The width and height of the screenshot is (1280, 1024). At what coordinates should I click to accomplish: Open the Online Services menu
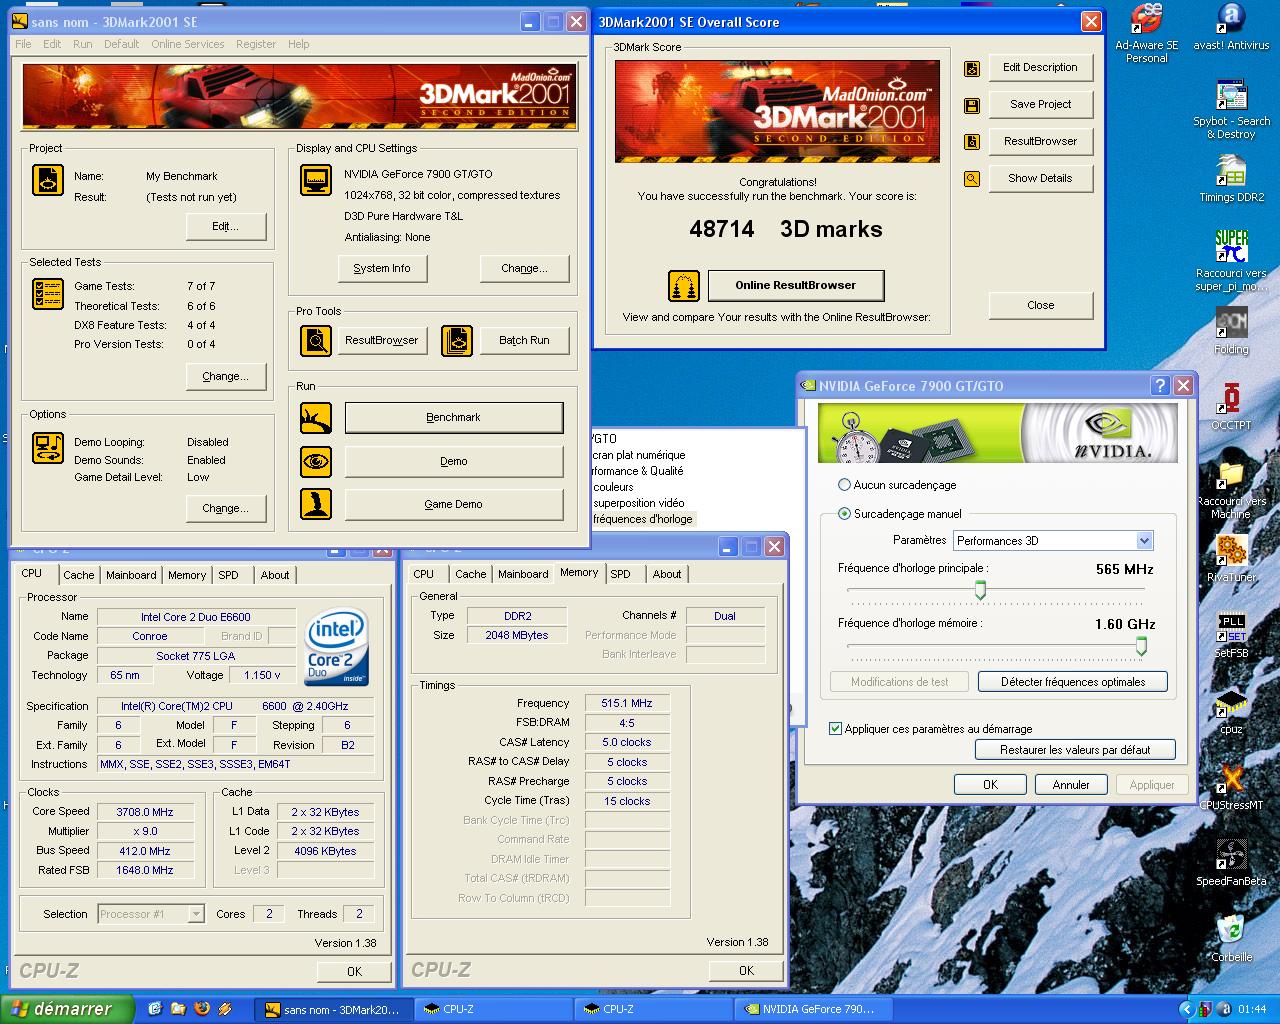[x=188, y=44]
